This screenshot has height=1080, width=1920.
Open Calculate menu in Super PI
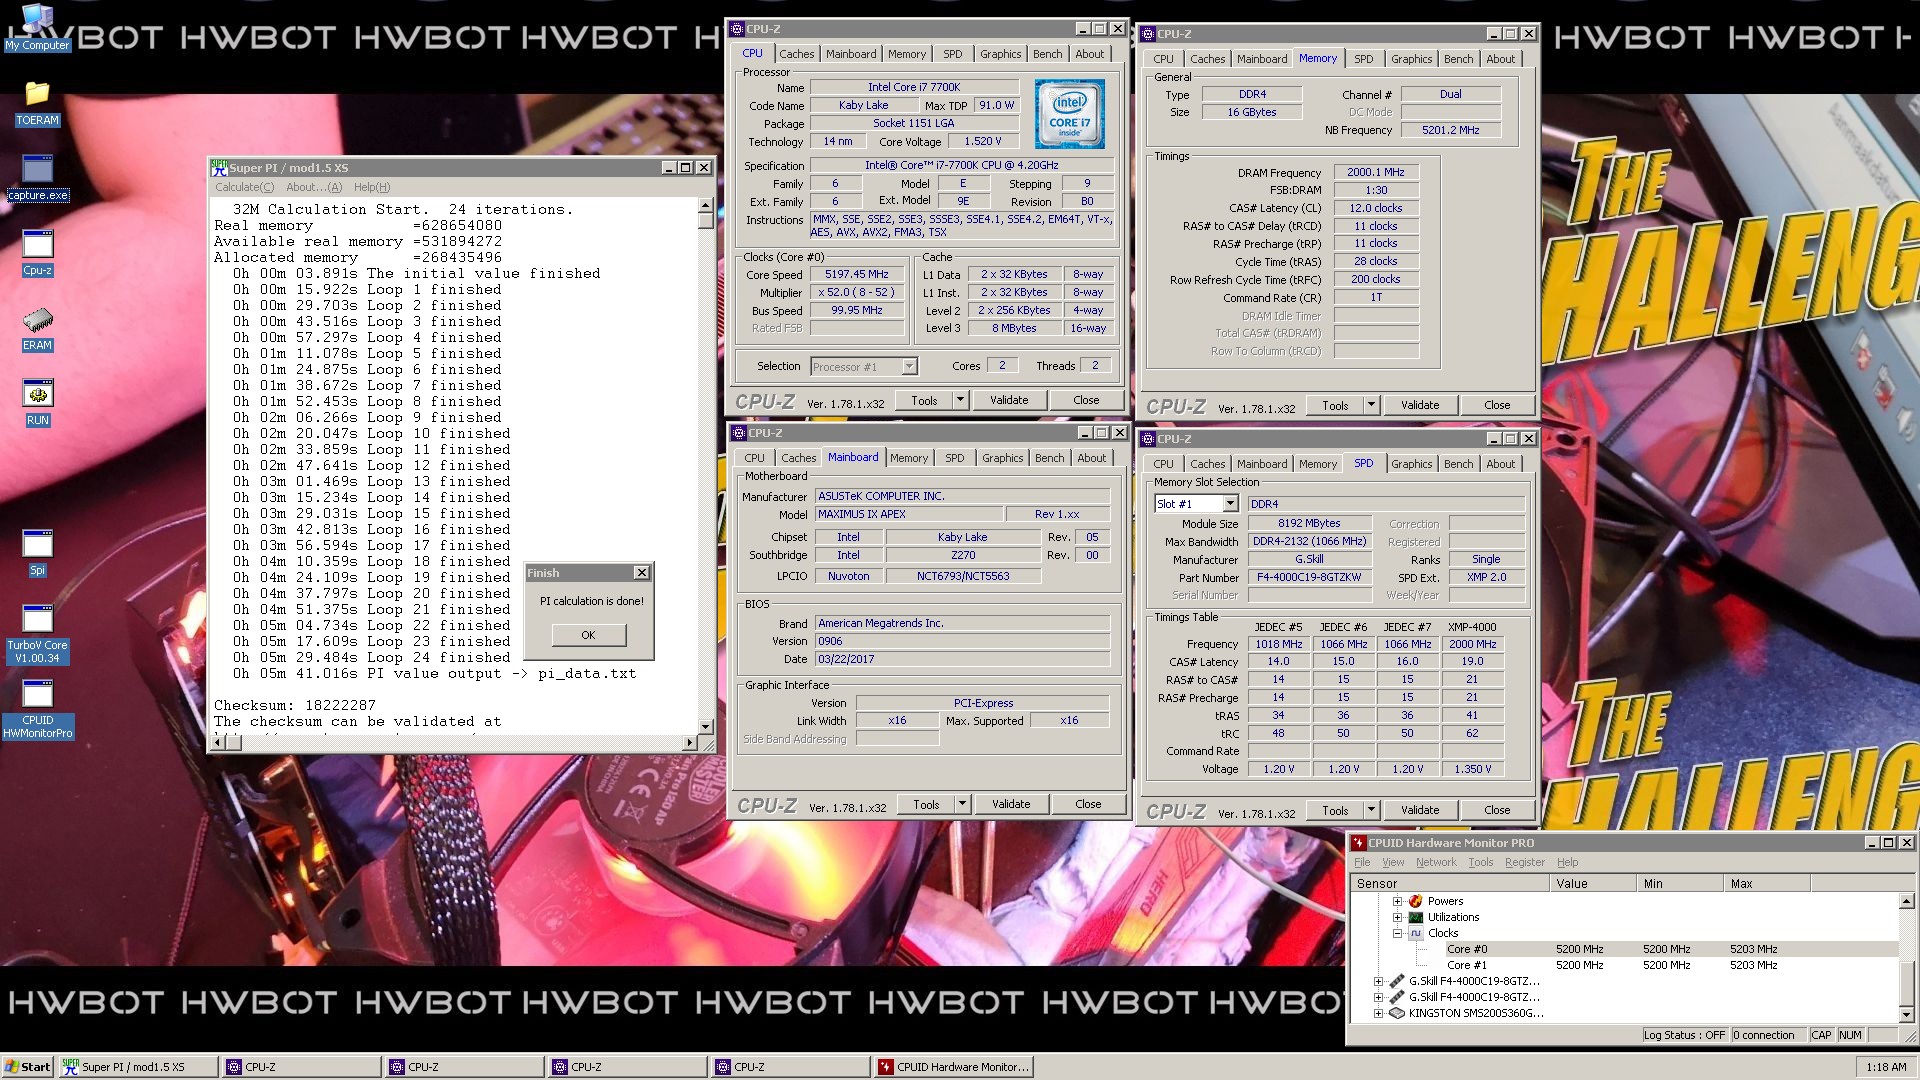pos(244,187)
